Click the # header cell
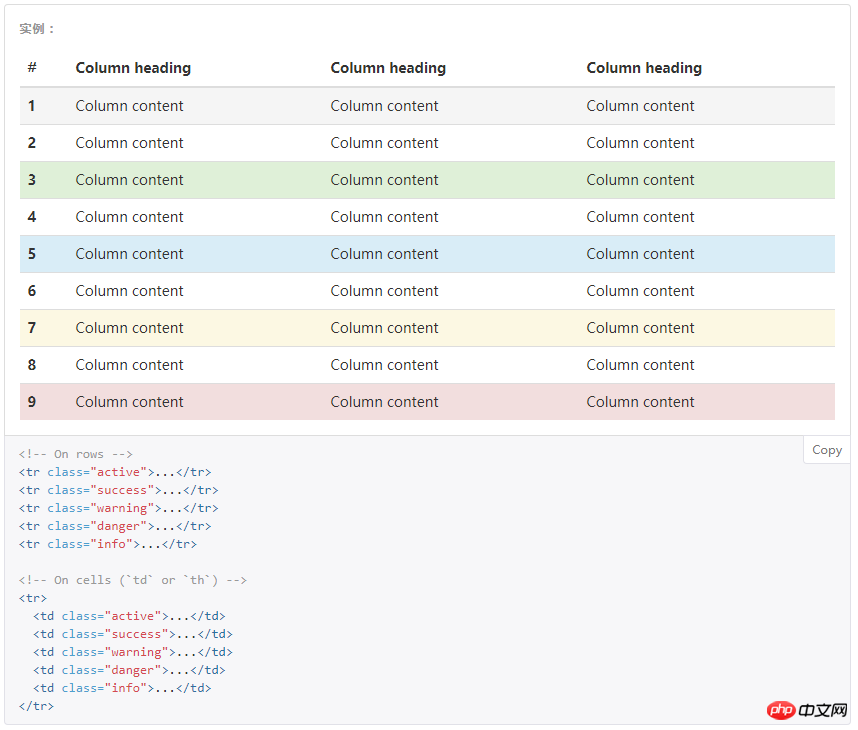This screenshot has height=730, width=858. tap(32, 68)
